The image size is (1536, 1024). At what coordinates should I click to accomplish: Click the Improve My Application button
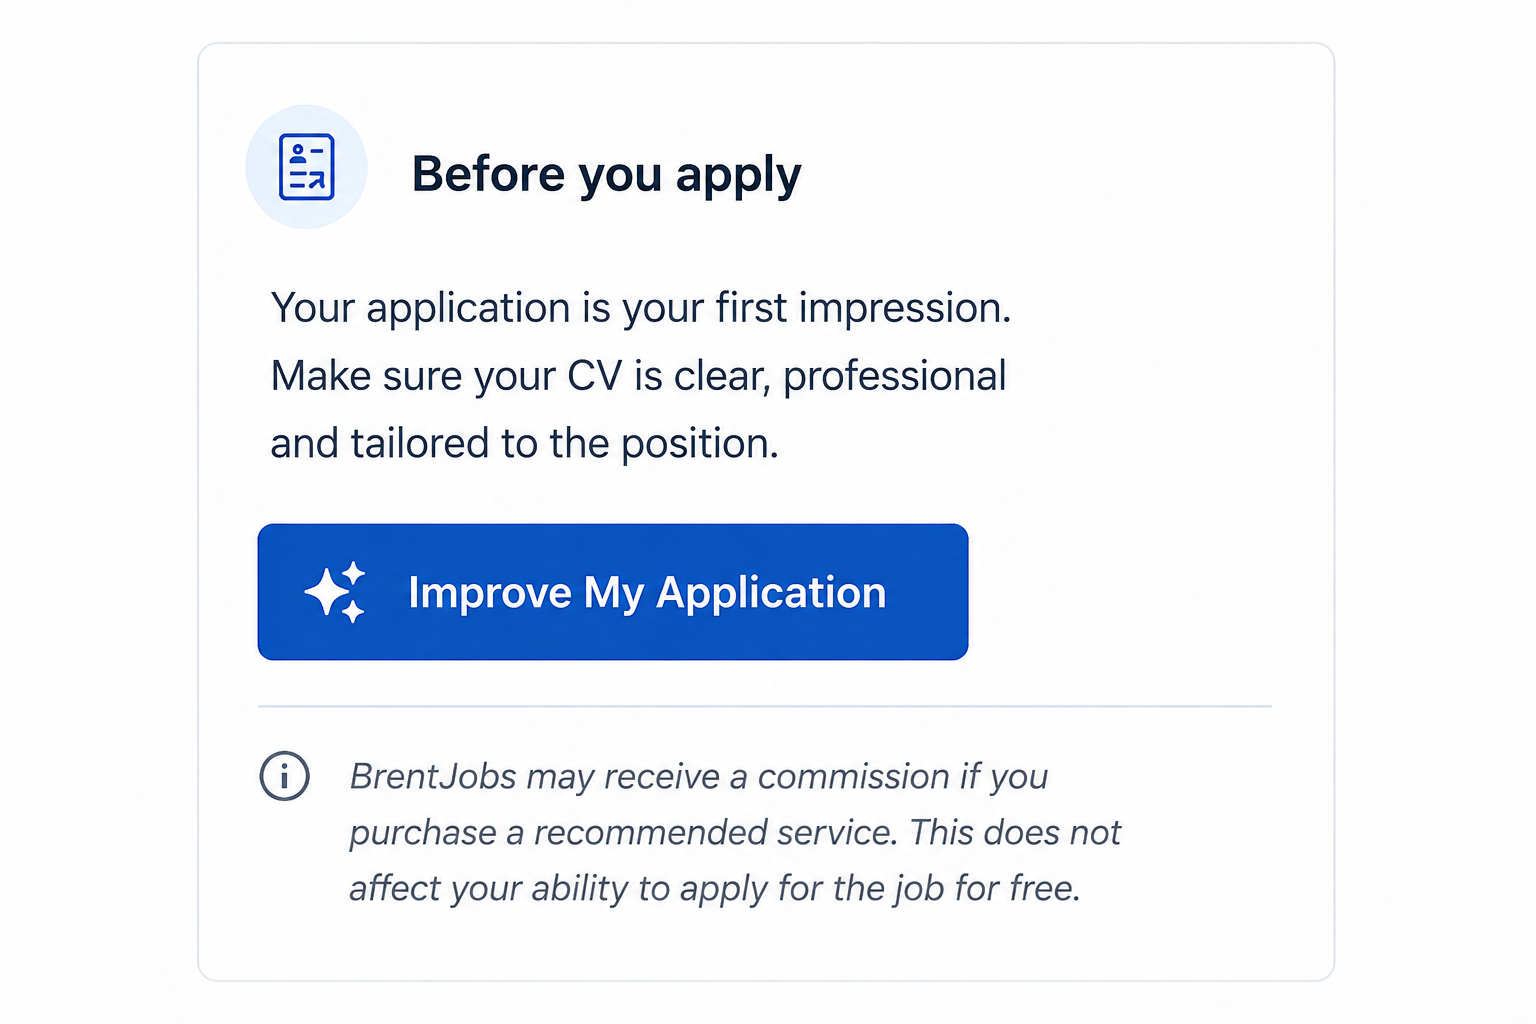tap(613, 592)
